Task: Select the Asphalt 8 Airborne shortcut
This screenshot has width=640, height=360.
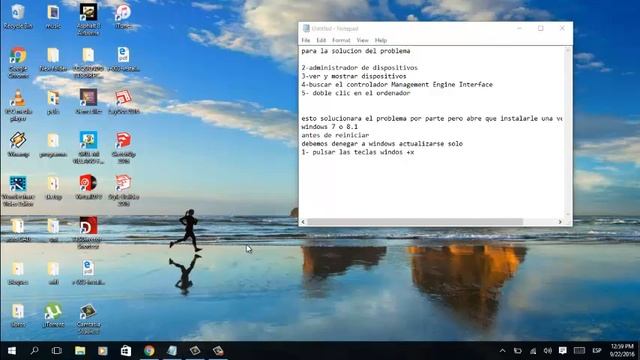Action: (88, 20)
